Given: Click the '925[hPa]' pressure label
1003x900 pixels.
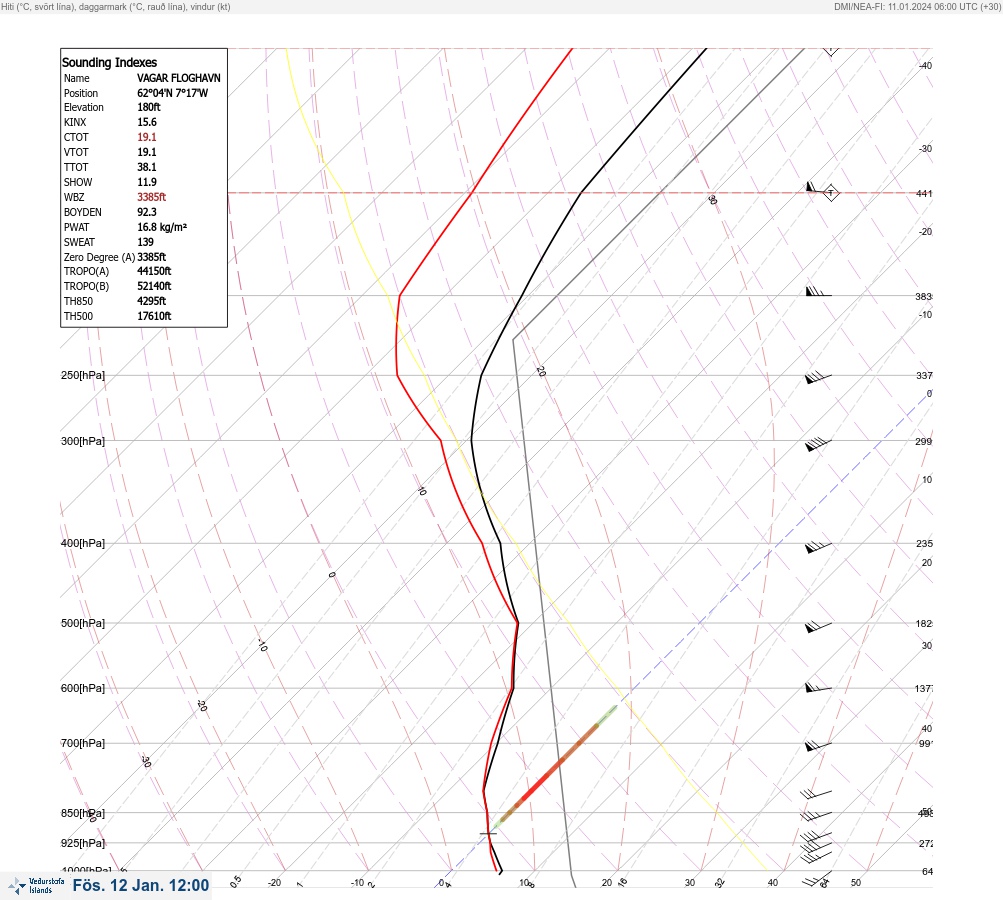Looking at the screenshot, I should (x=83, y=843).
